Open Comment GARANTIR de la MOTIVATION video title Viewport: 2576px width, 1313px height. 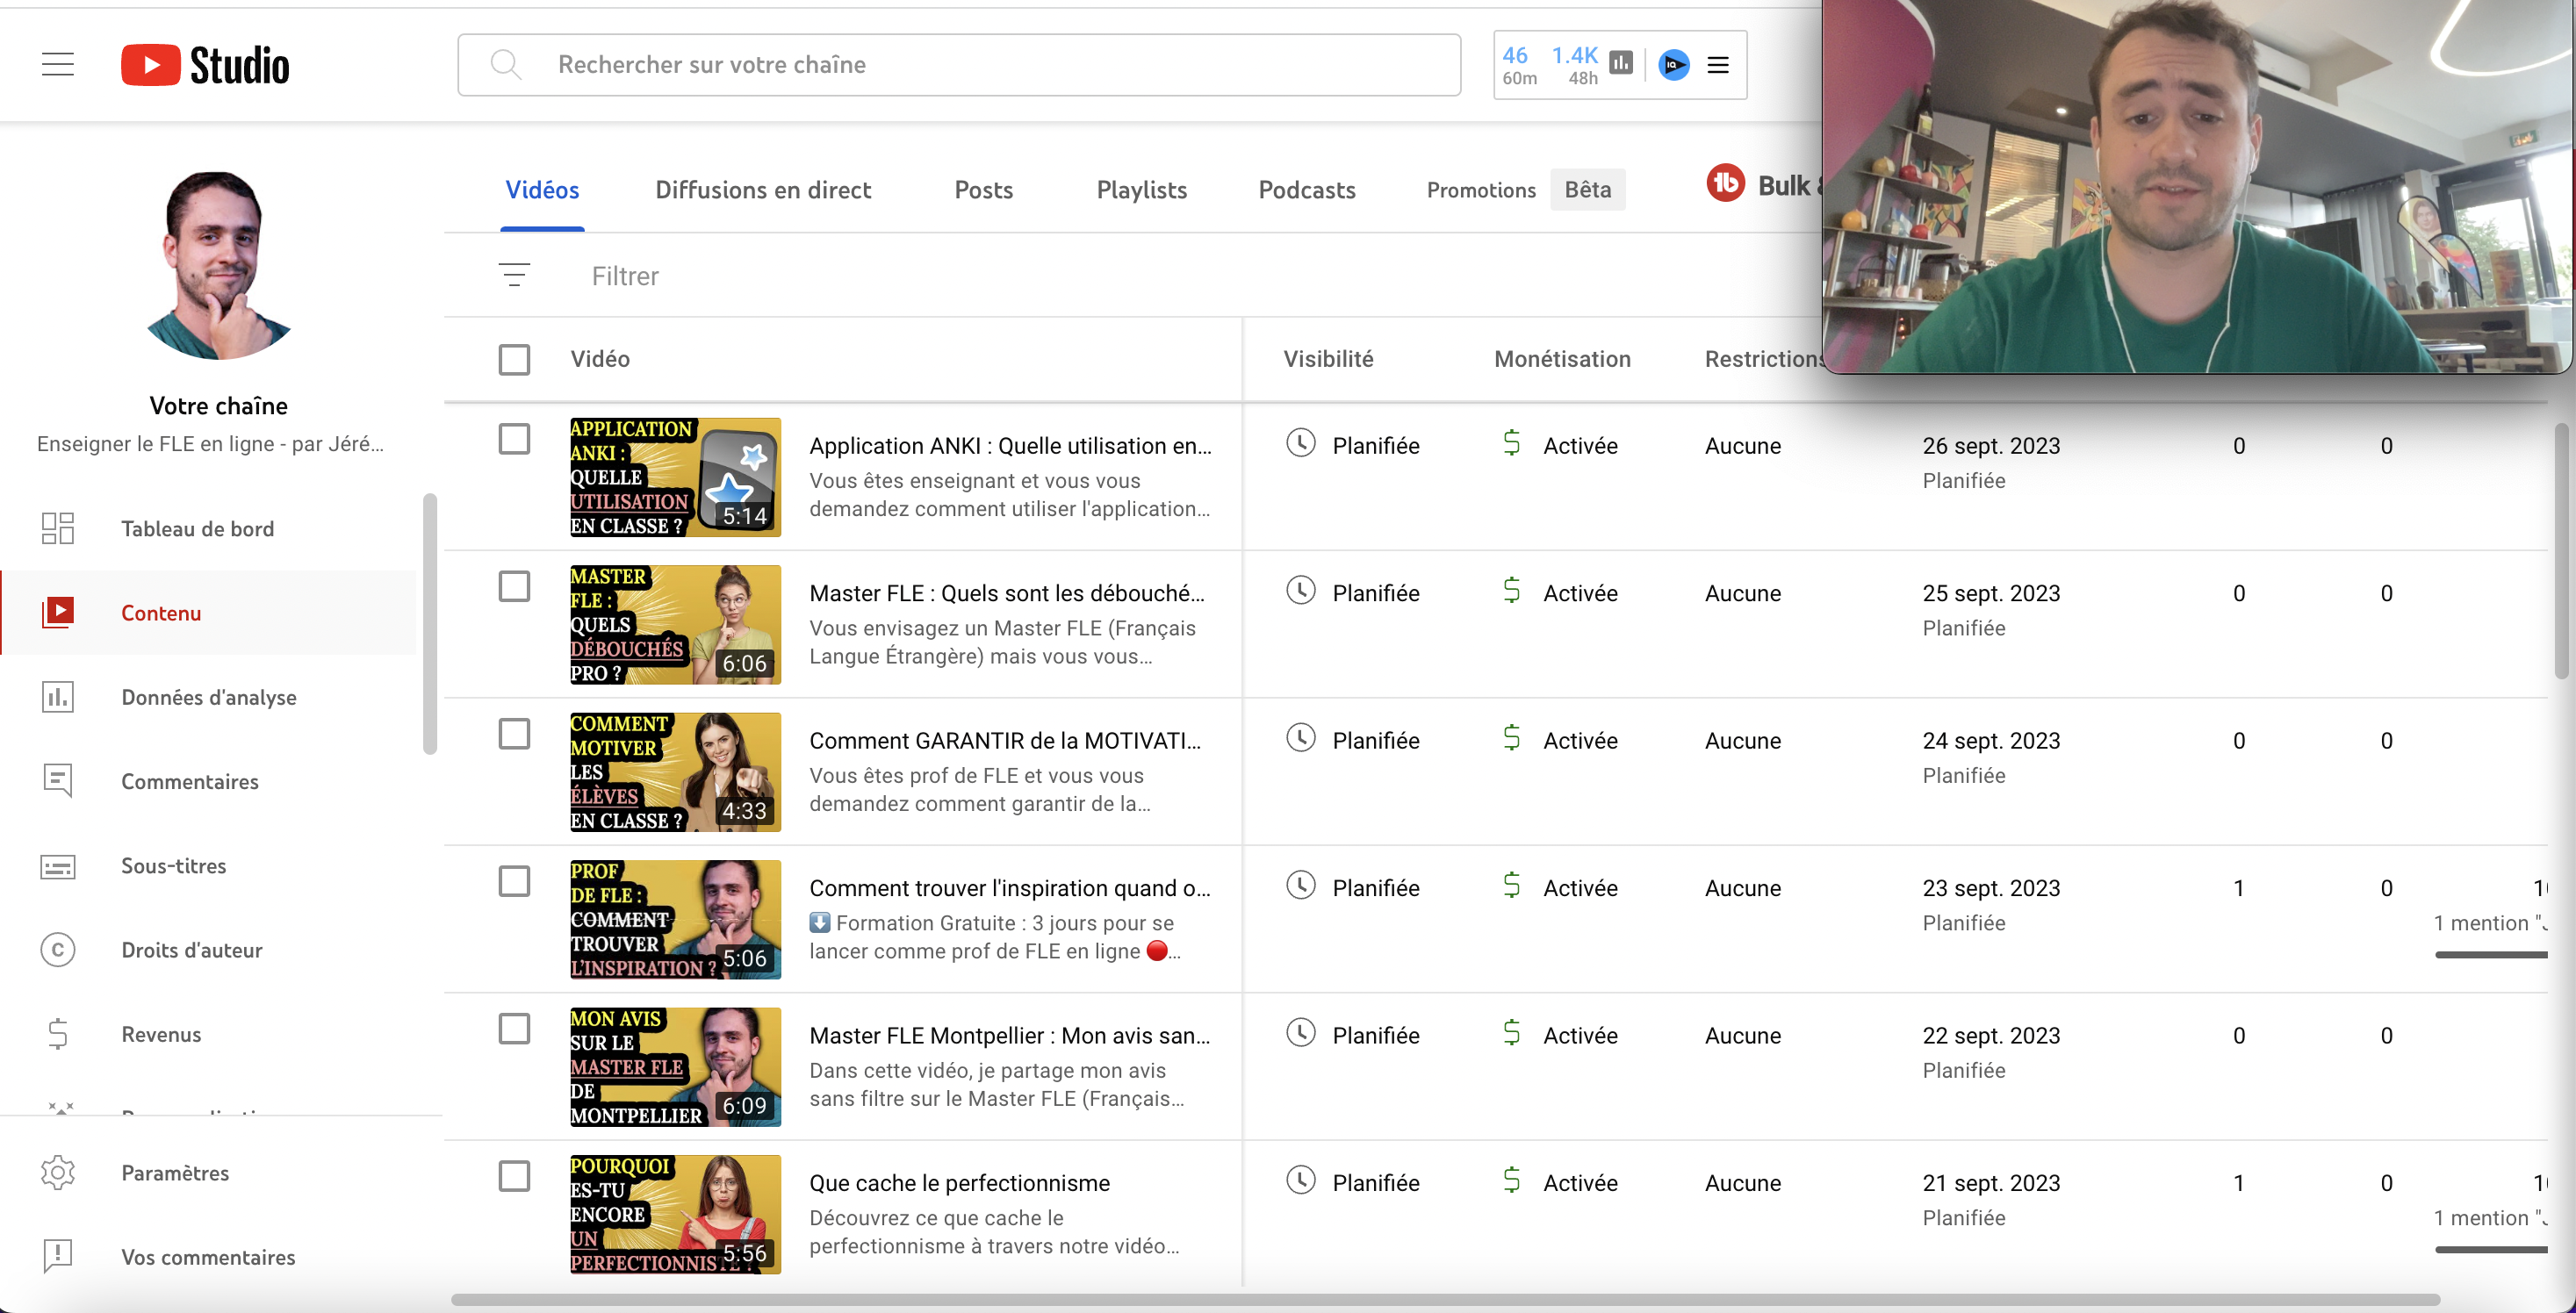click(x=1005, y=740)
